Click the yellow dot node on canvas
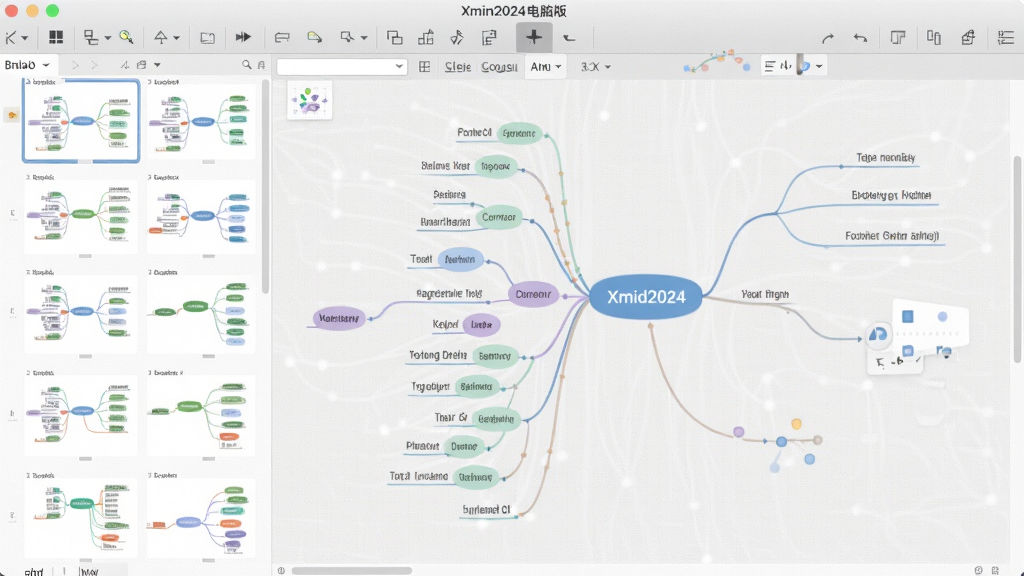The height and width of the screenshot is (576, 1024). [796, 424]
